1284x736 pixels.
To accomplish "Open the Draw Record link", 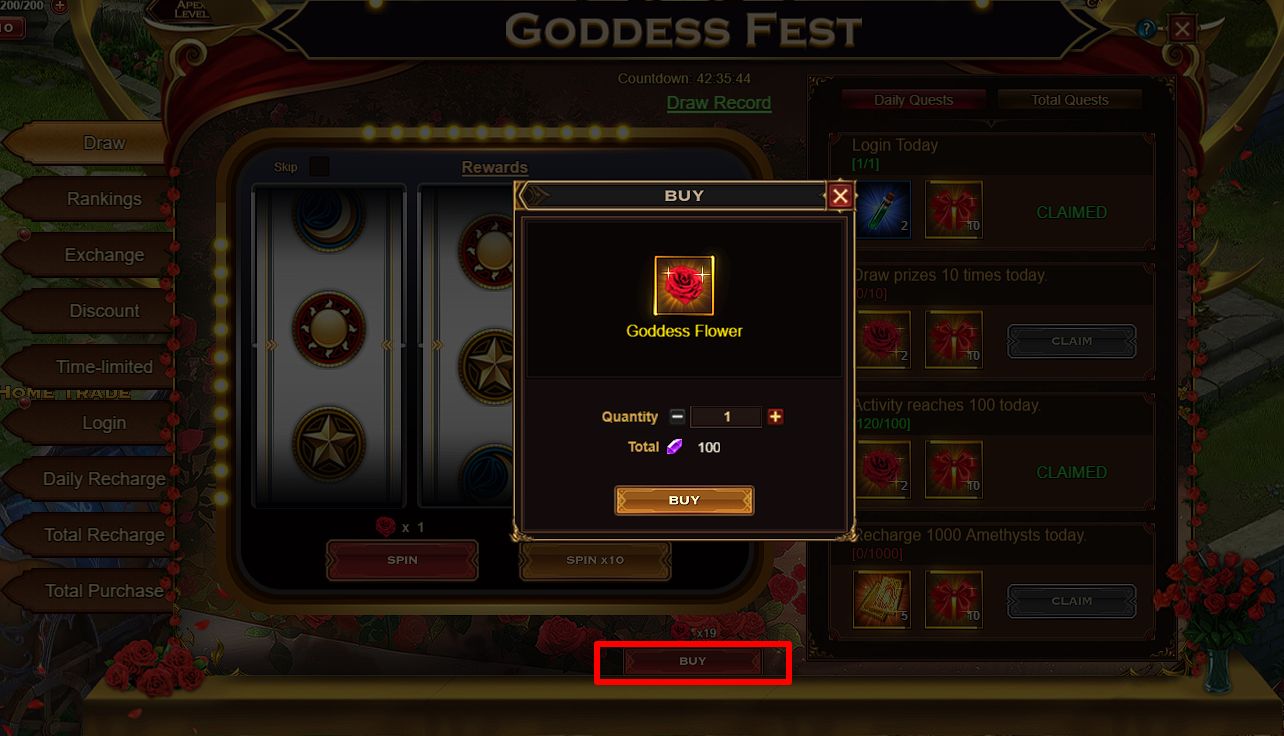I will pyautogui.click(x=719, y=103).
